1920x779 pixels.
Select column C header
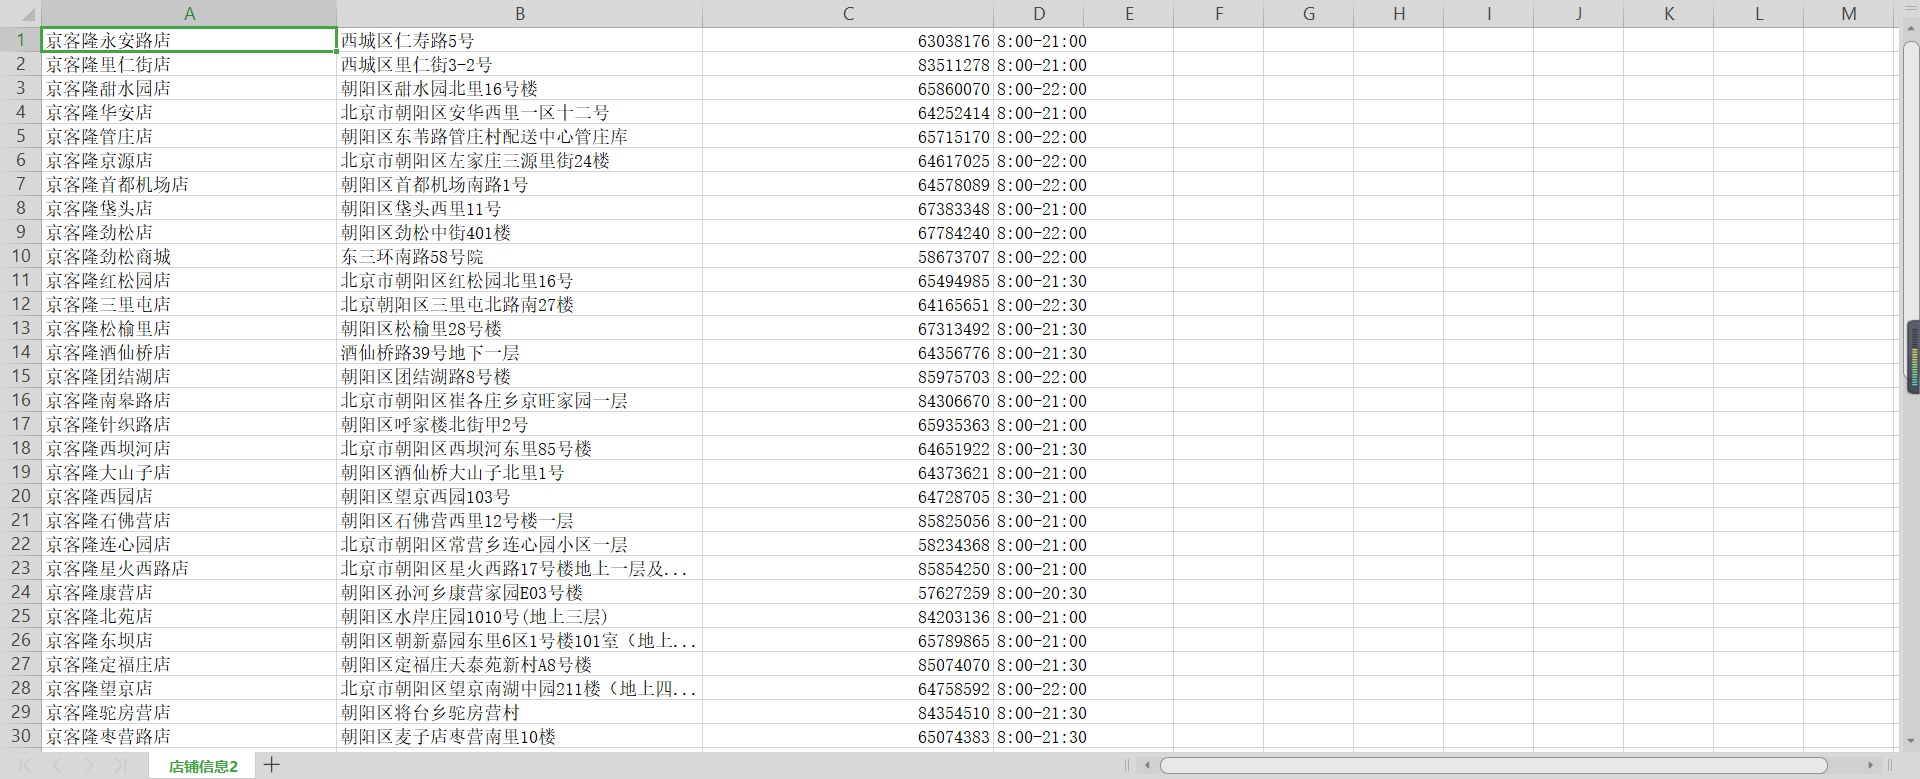pyautogui.click(x=848, y=14)
